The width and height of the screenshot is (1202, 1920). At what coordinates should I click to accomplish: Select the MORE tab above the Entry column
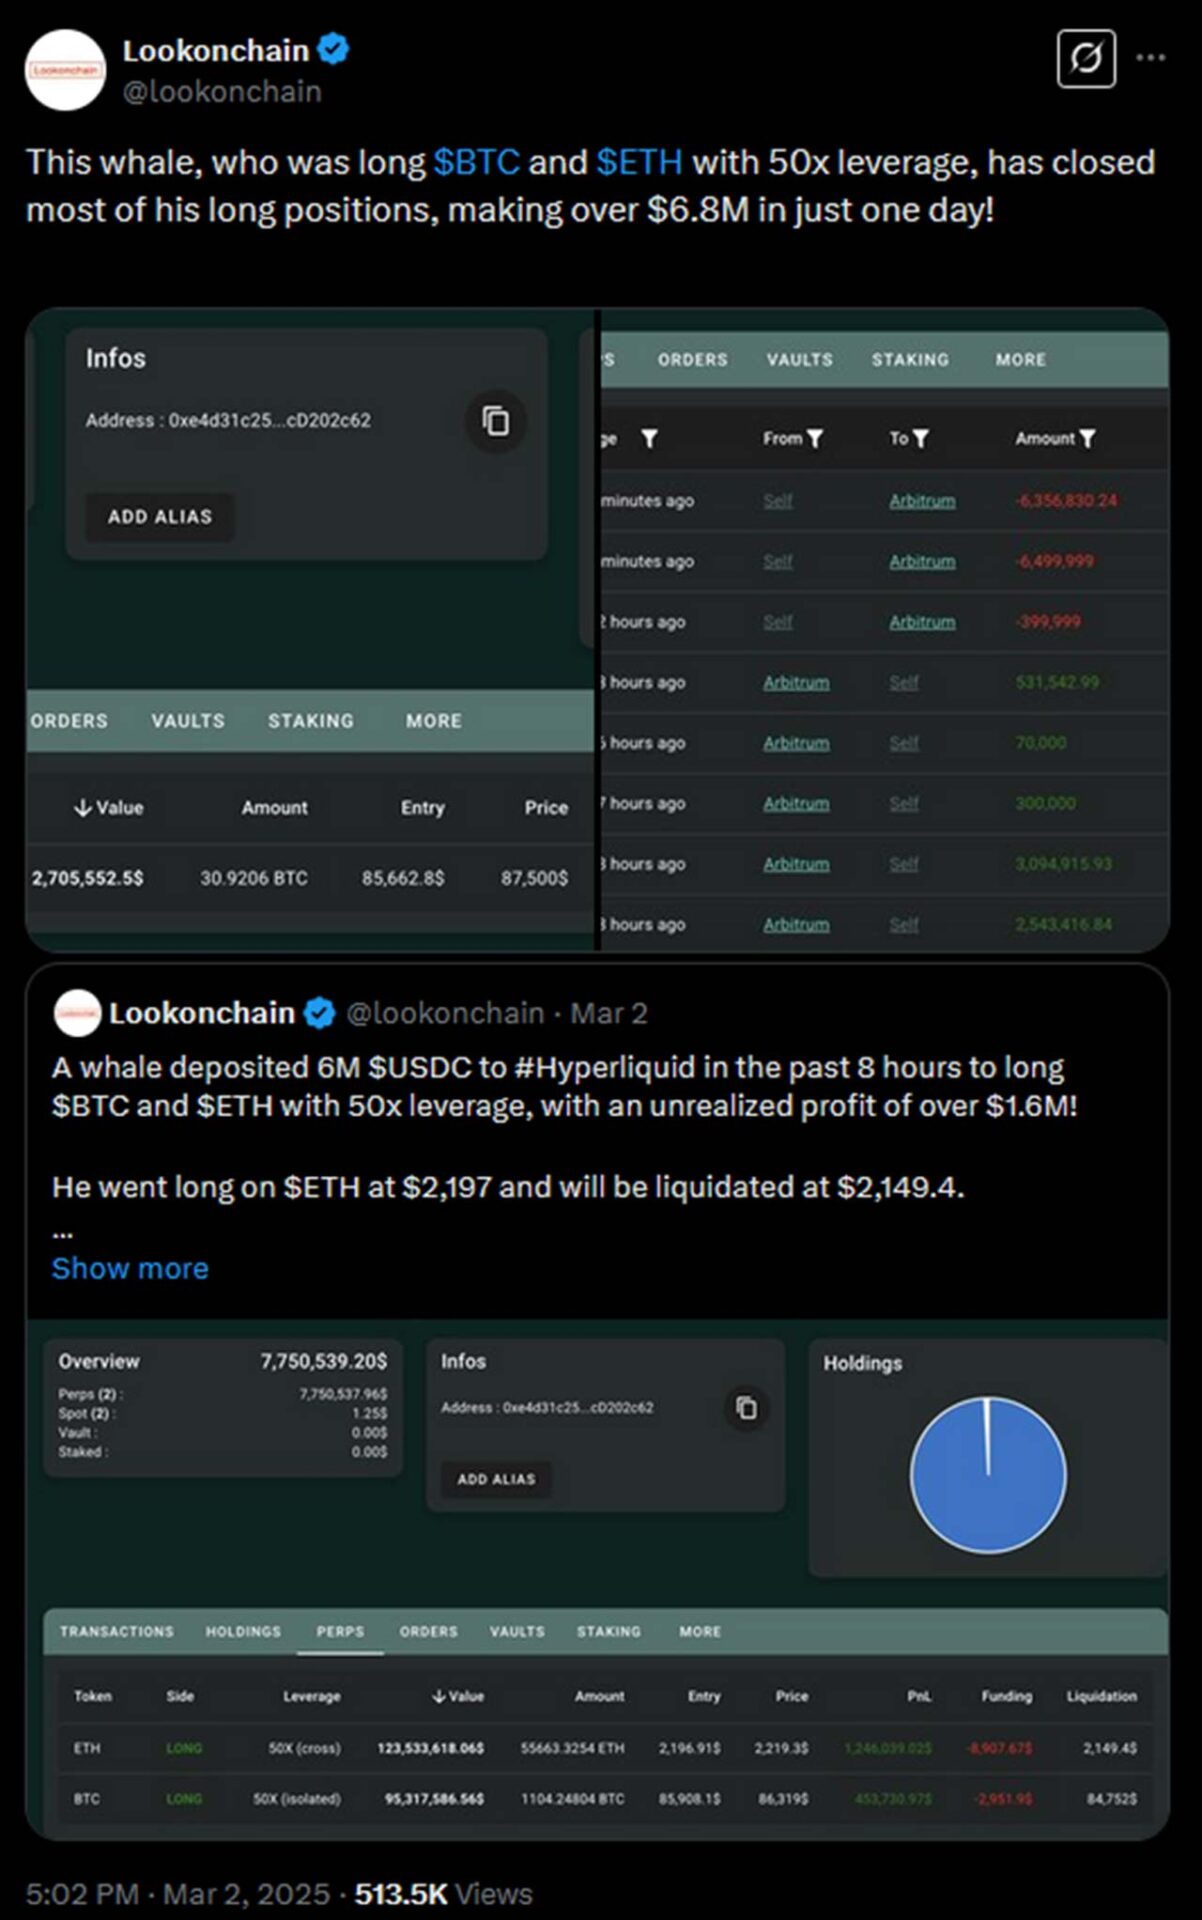pos(434,721)
